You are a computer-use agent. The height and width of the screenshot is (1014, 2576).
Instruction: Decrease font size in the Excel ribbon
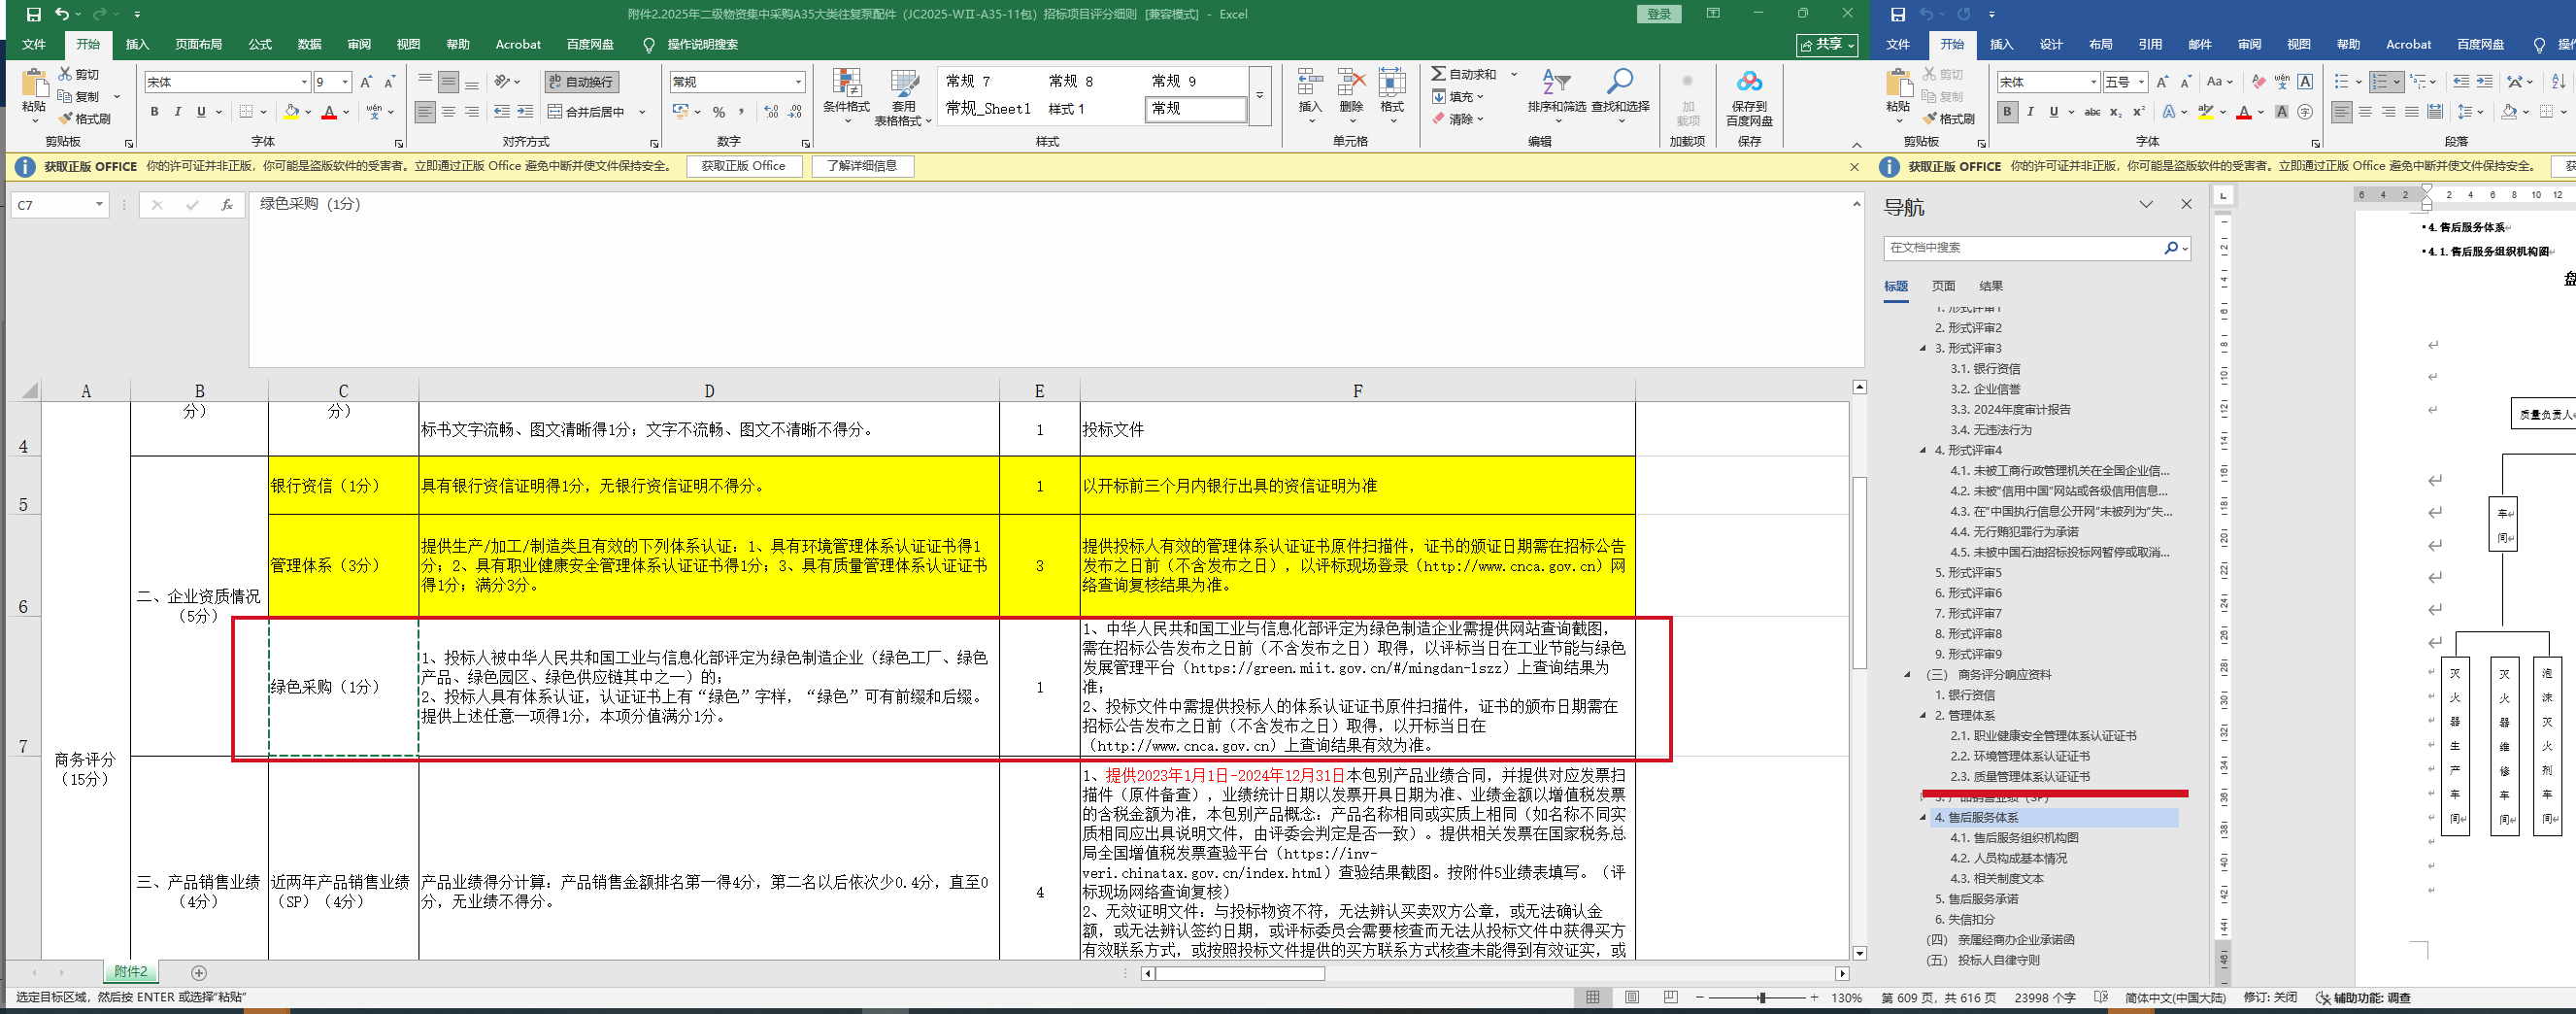point(390,82)
